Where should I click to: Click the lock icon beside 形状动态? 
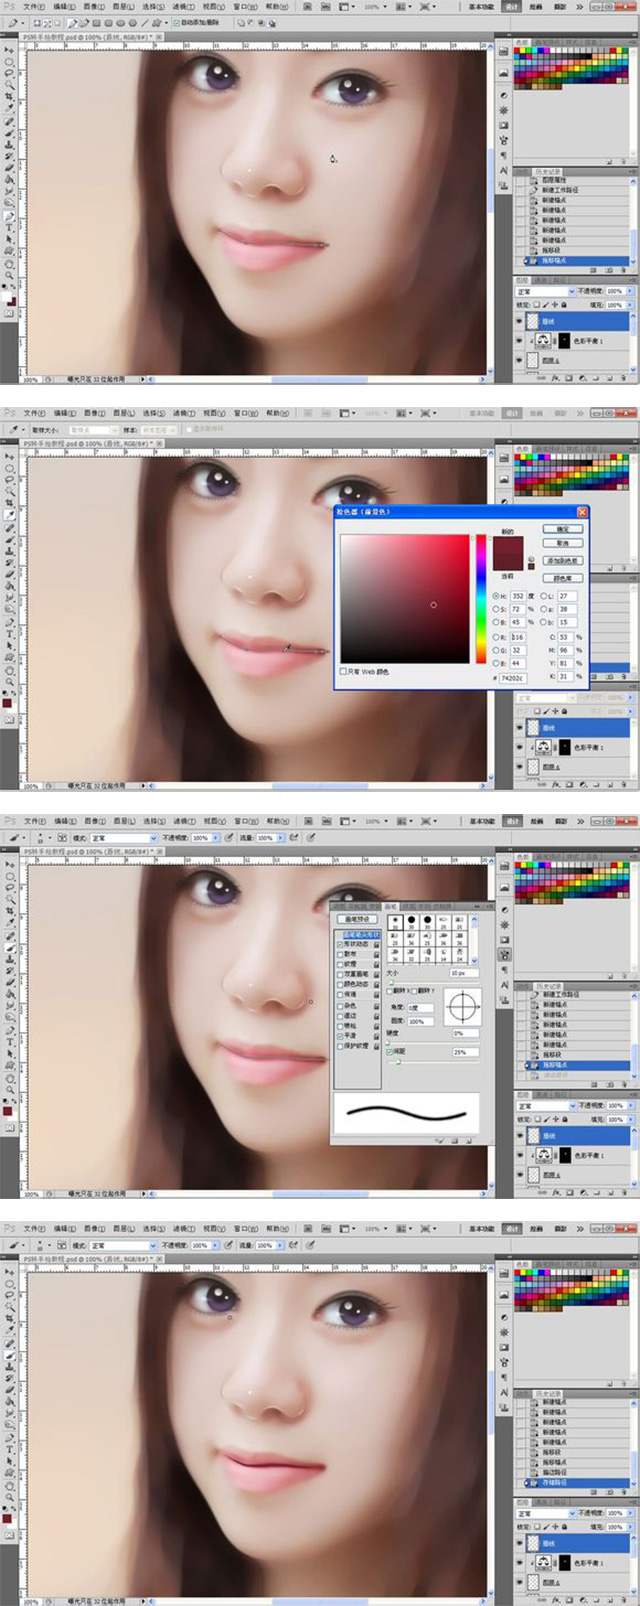[x=377, y=944]
